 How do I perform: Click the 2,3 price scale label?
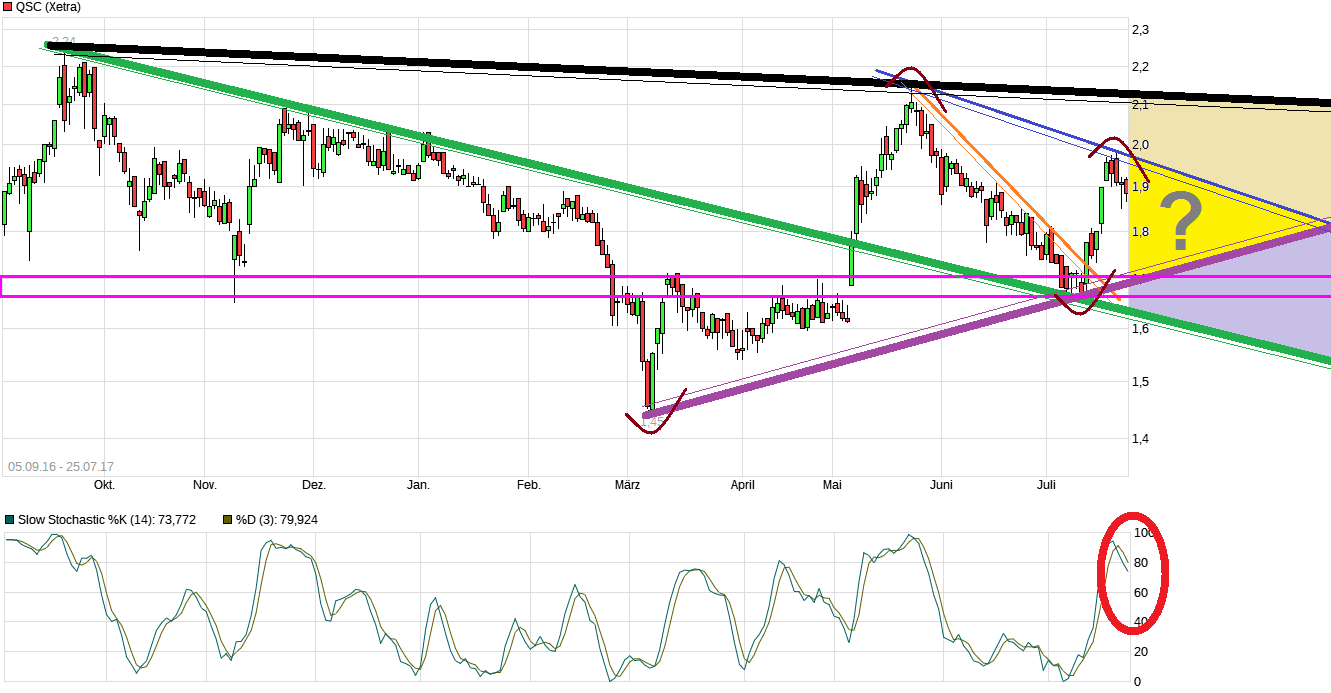[x=1142, y=28]
